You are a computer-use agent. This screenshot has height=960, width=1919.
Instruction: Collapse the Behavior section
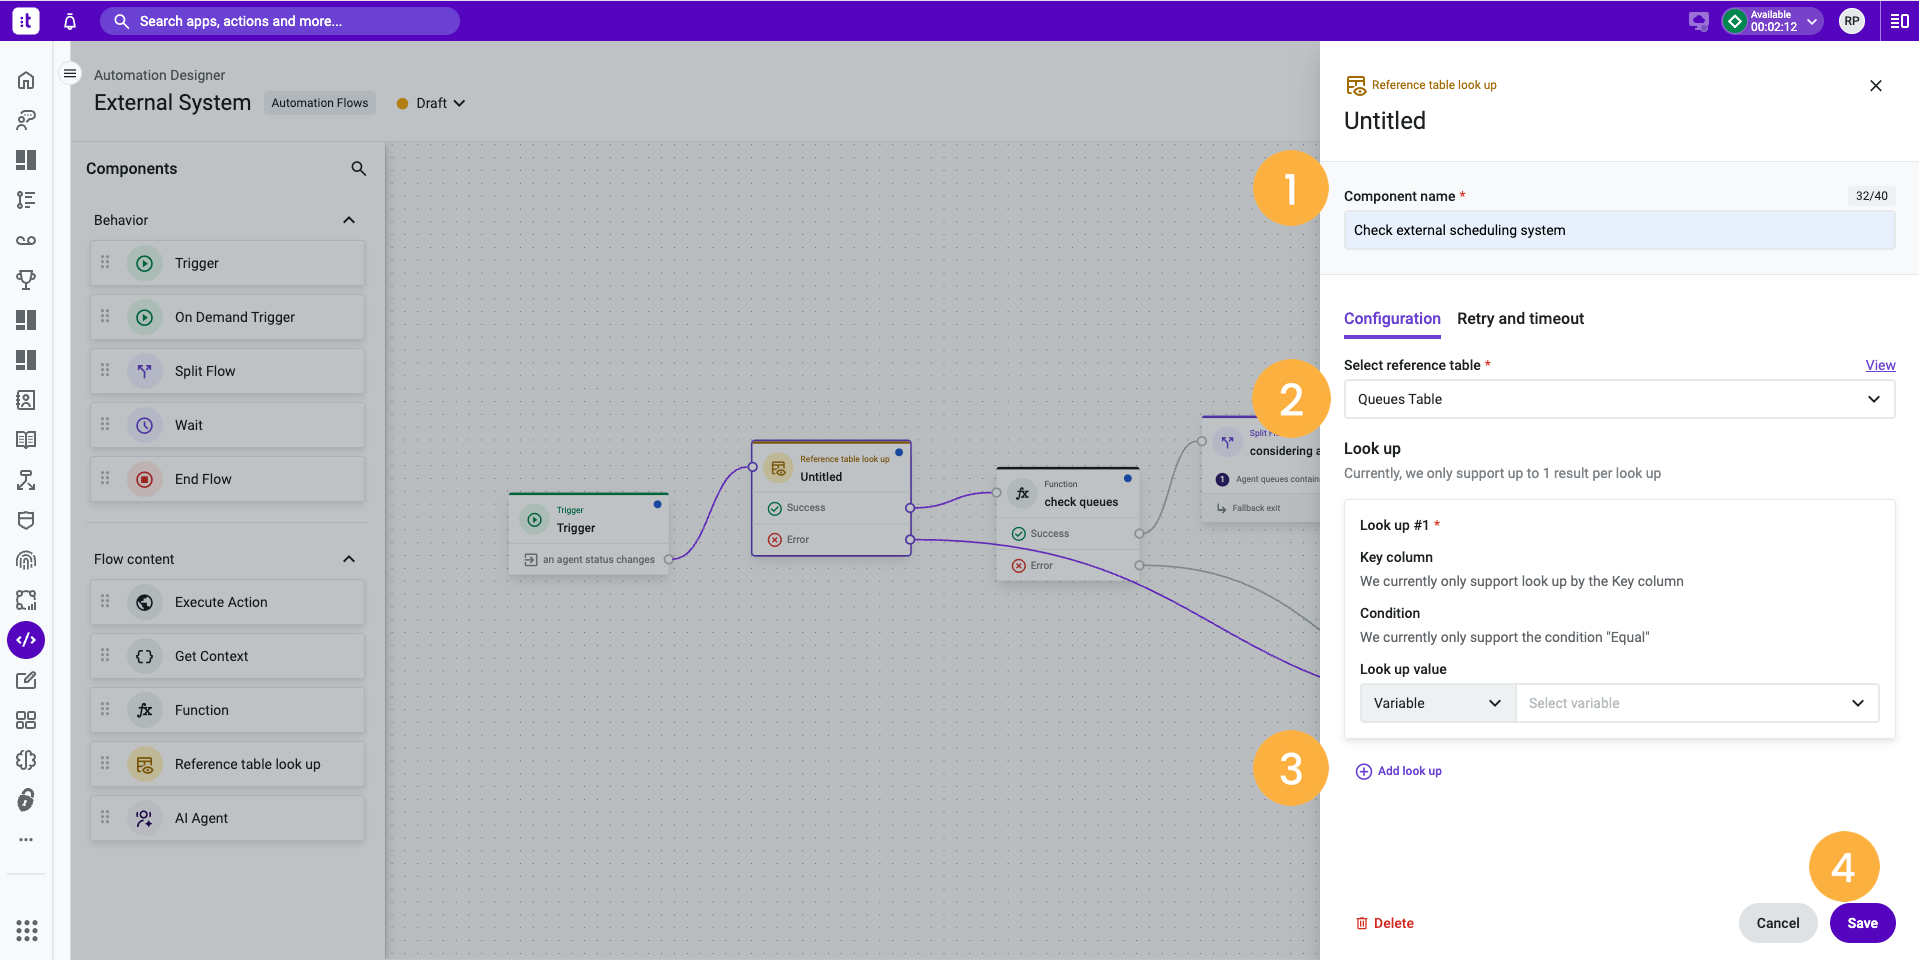click(x=349, y=220)
